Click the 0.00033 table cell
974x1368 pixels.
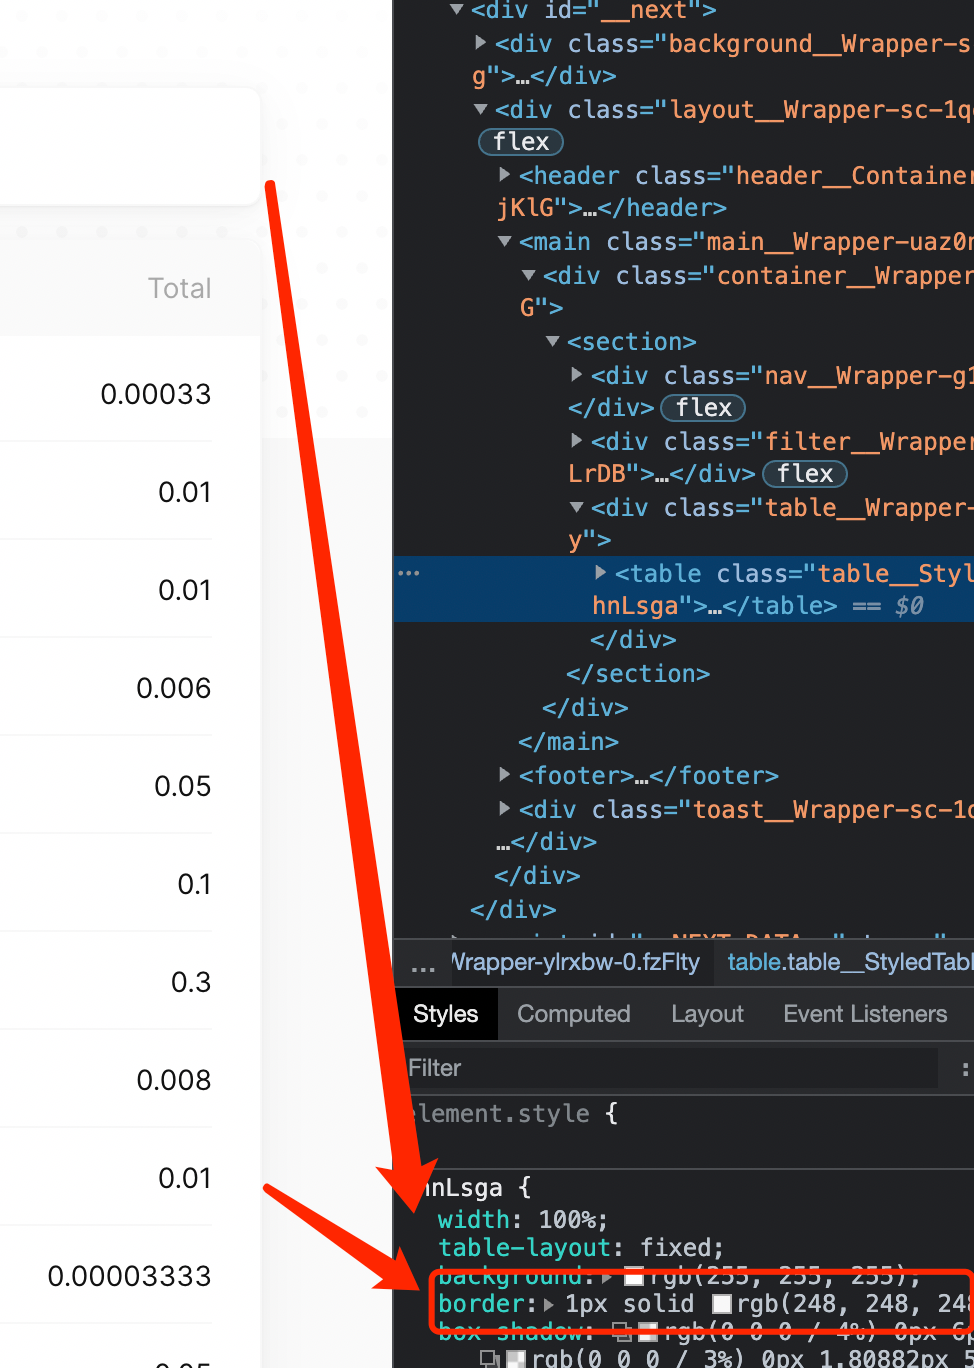pos(156,394)
